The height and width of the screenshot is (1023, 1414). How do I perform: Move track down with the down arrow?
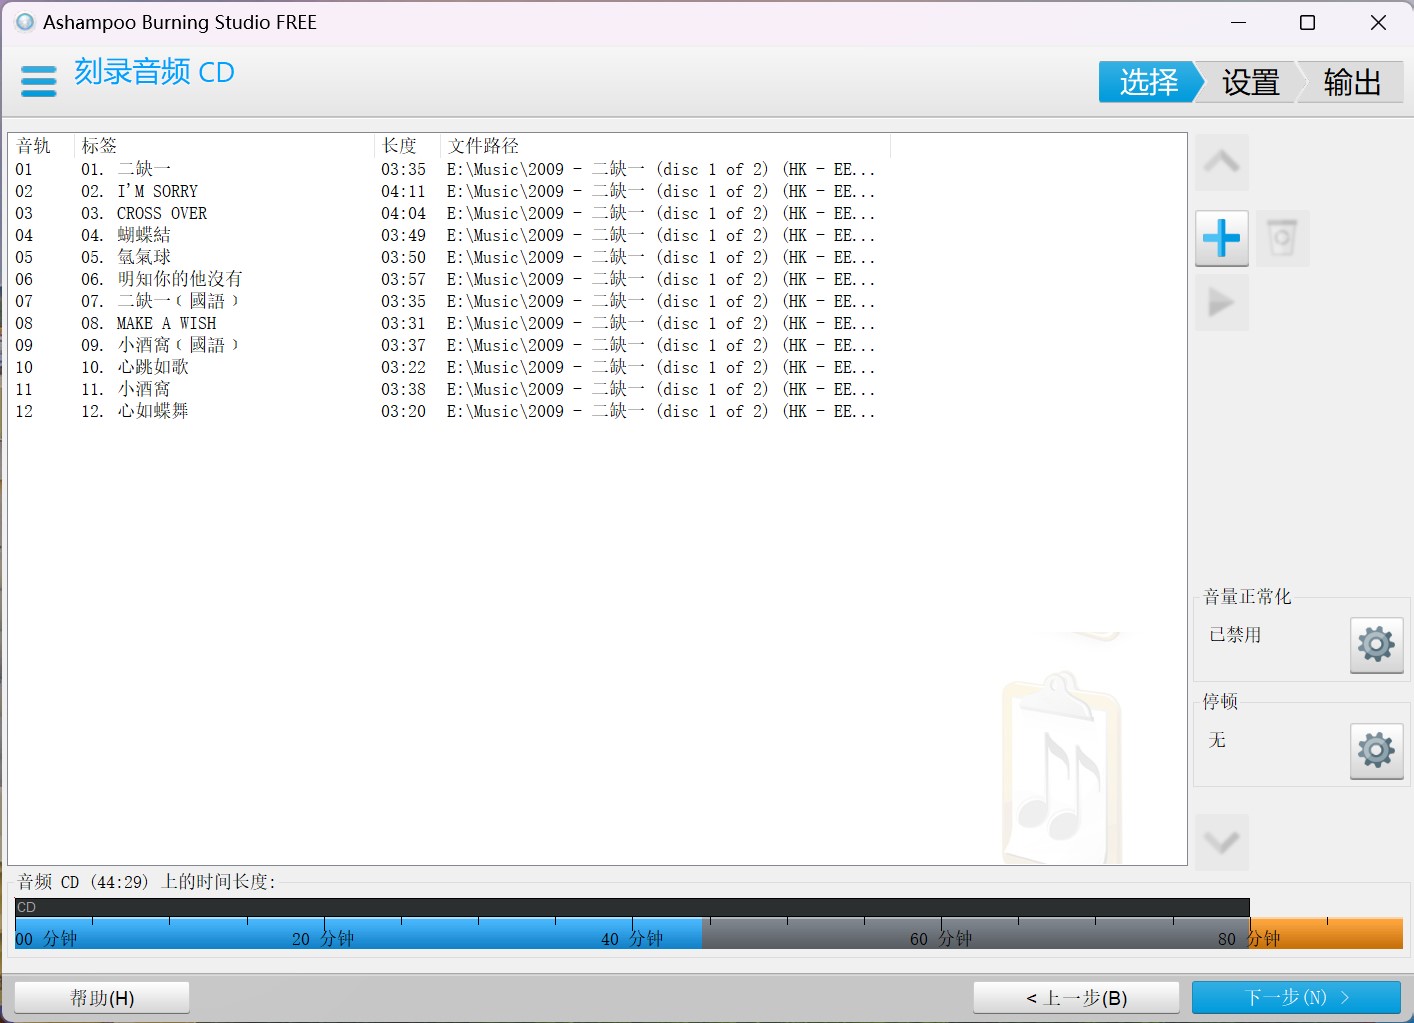[x=1222, y=842]
